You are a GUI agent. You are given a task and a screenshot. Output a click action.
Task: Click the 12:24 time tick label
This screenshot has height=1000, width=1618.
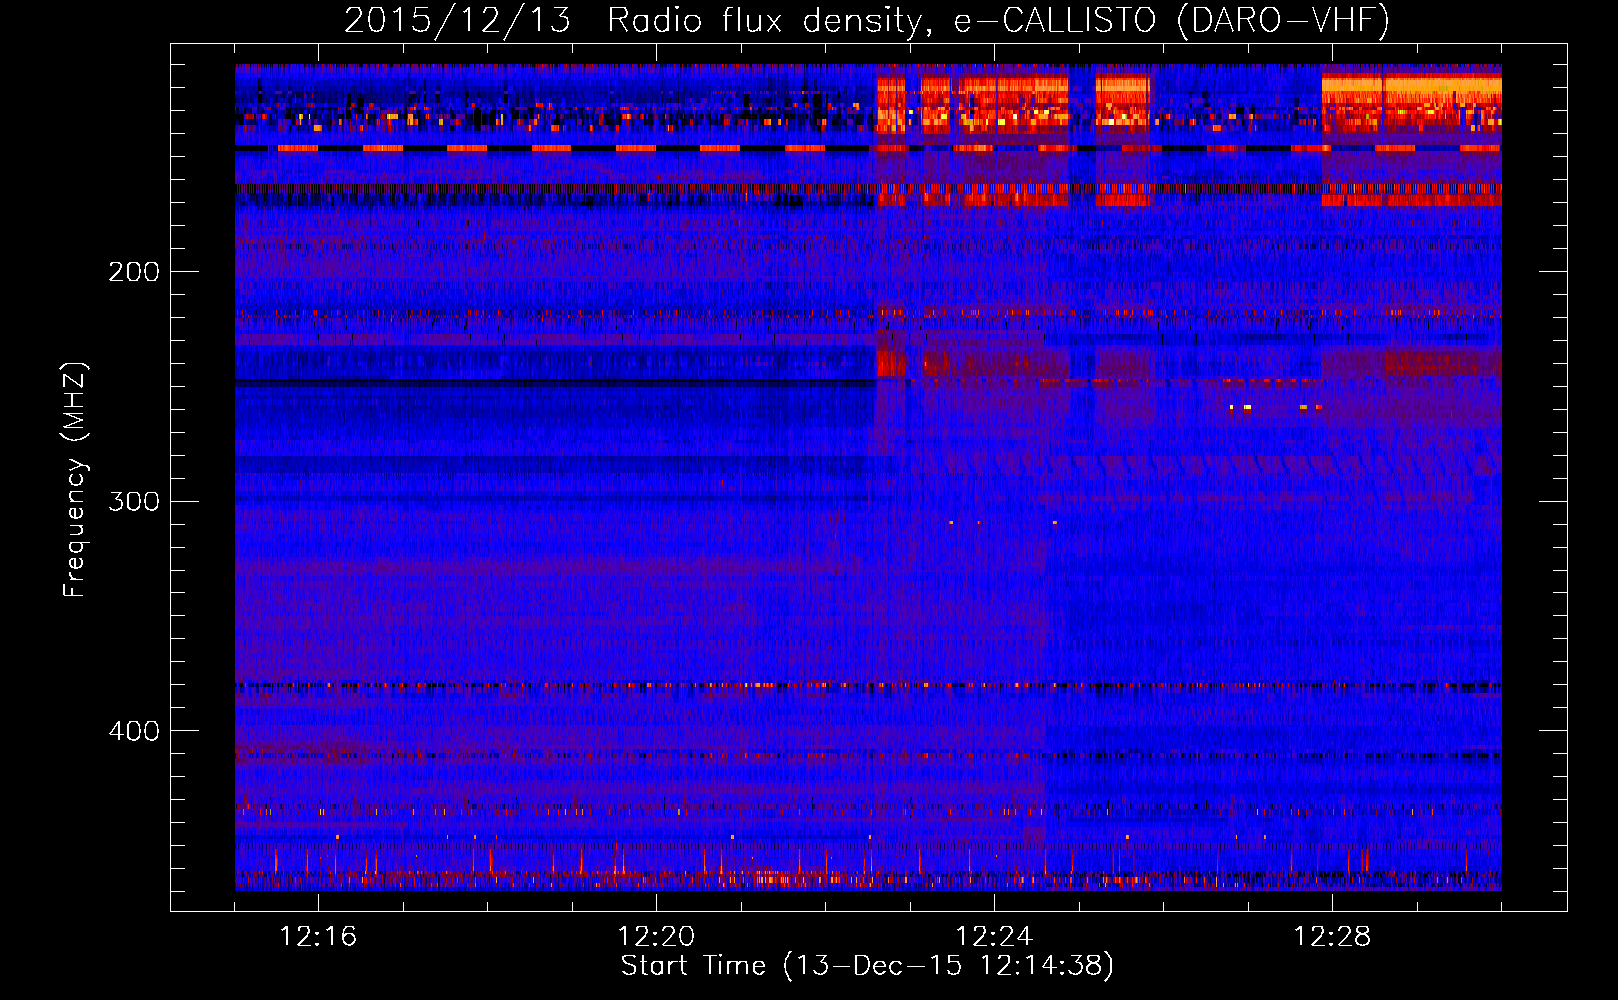click(994, 937)
